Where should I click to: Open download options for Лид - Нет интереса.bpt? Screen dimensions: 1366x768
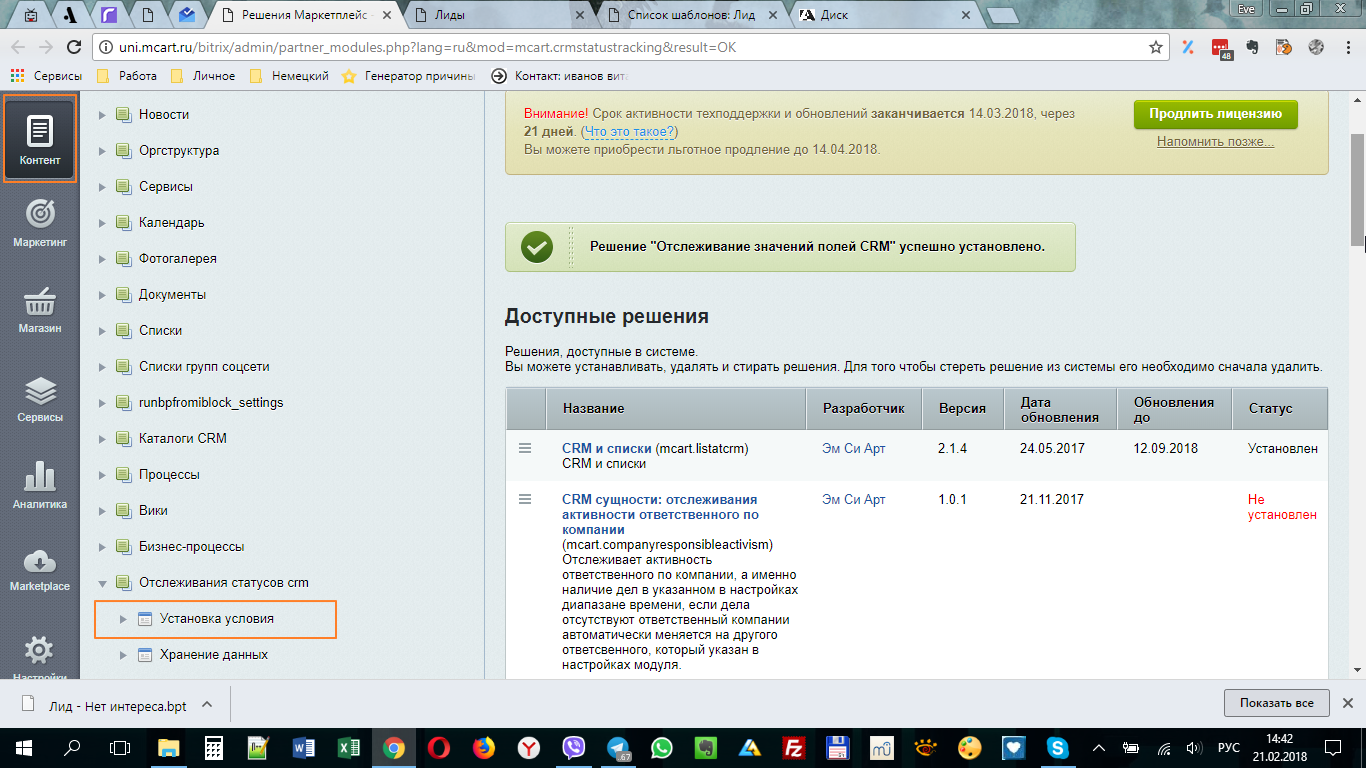[207, 704]
